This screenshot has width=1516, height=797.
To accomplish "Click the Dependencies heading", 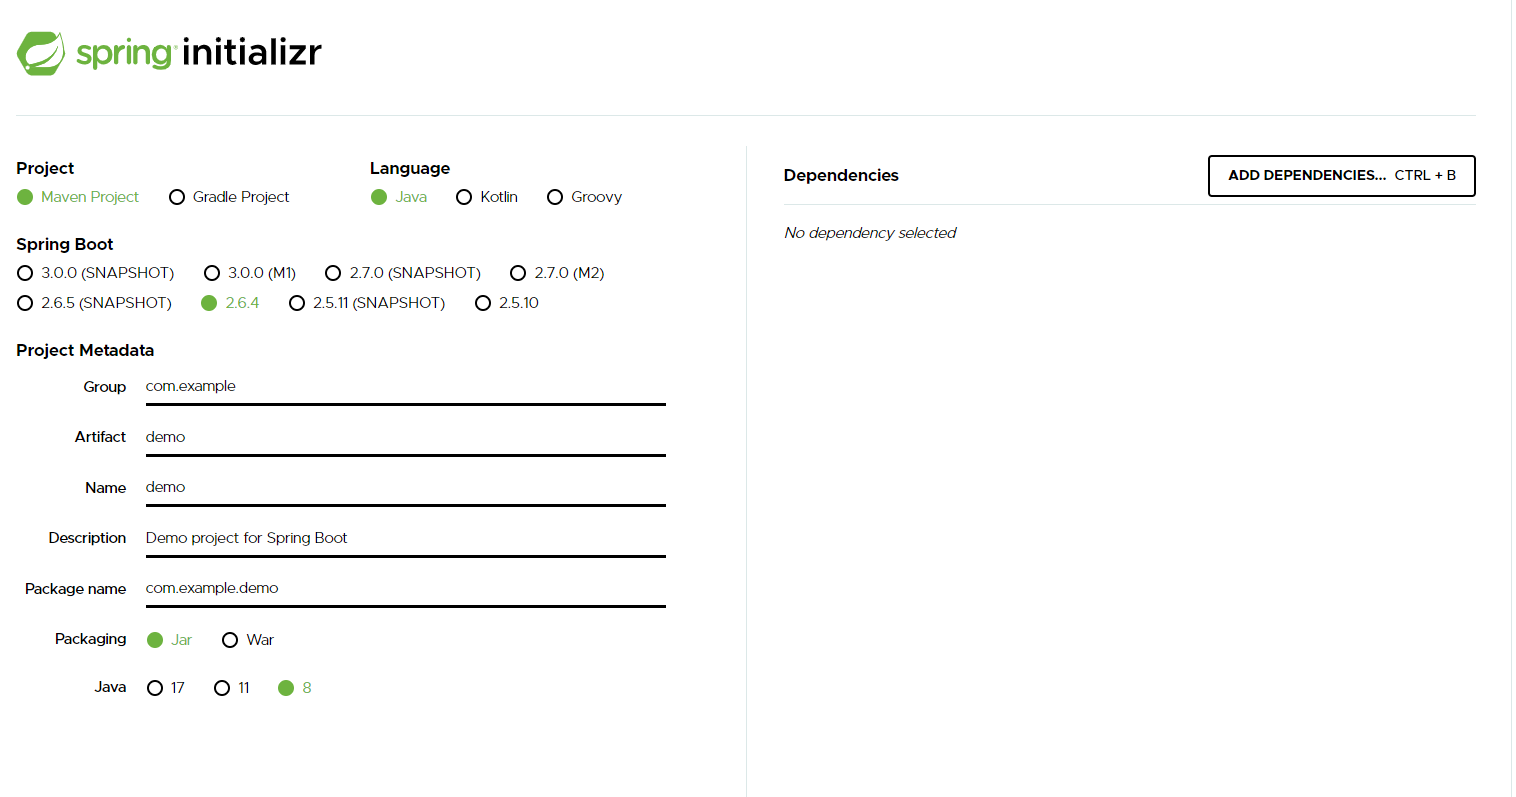I will 841,175.
